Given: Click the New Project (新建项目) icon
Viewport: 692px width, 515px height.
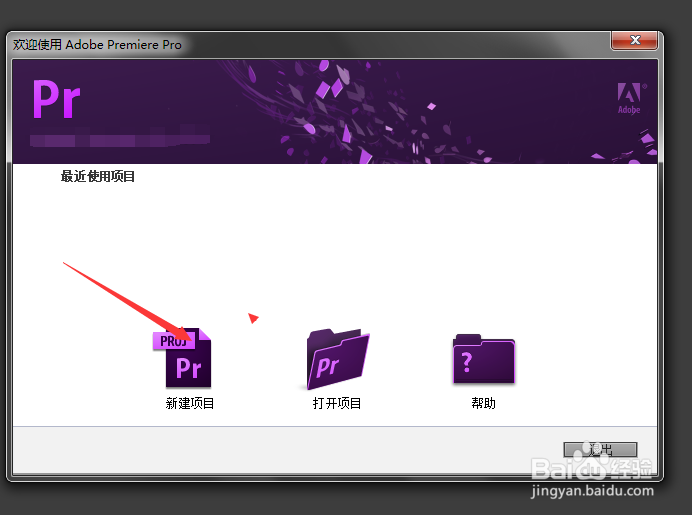Looking at the screenshot, I should (183, 358).
